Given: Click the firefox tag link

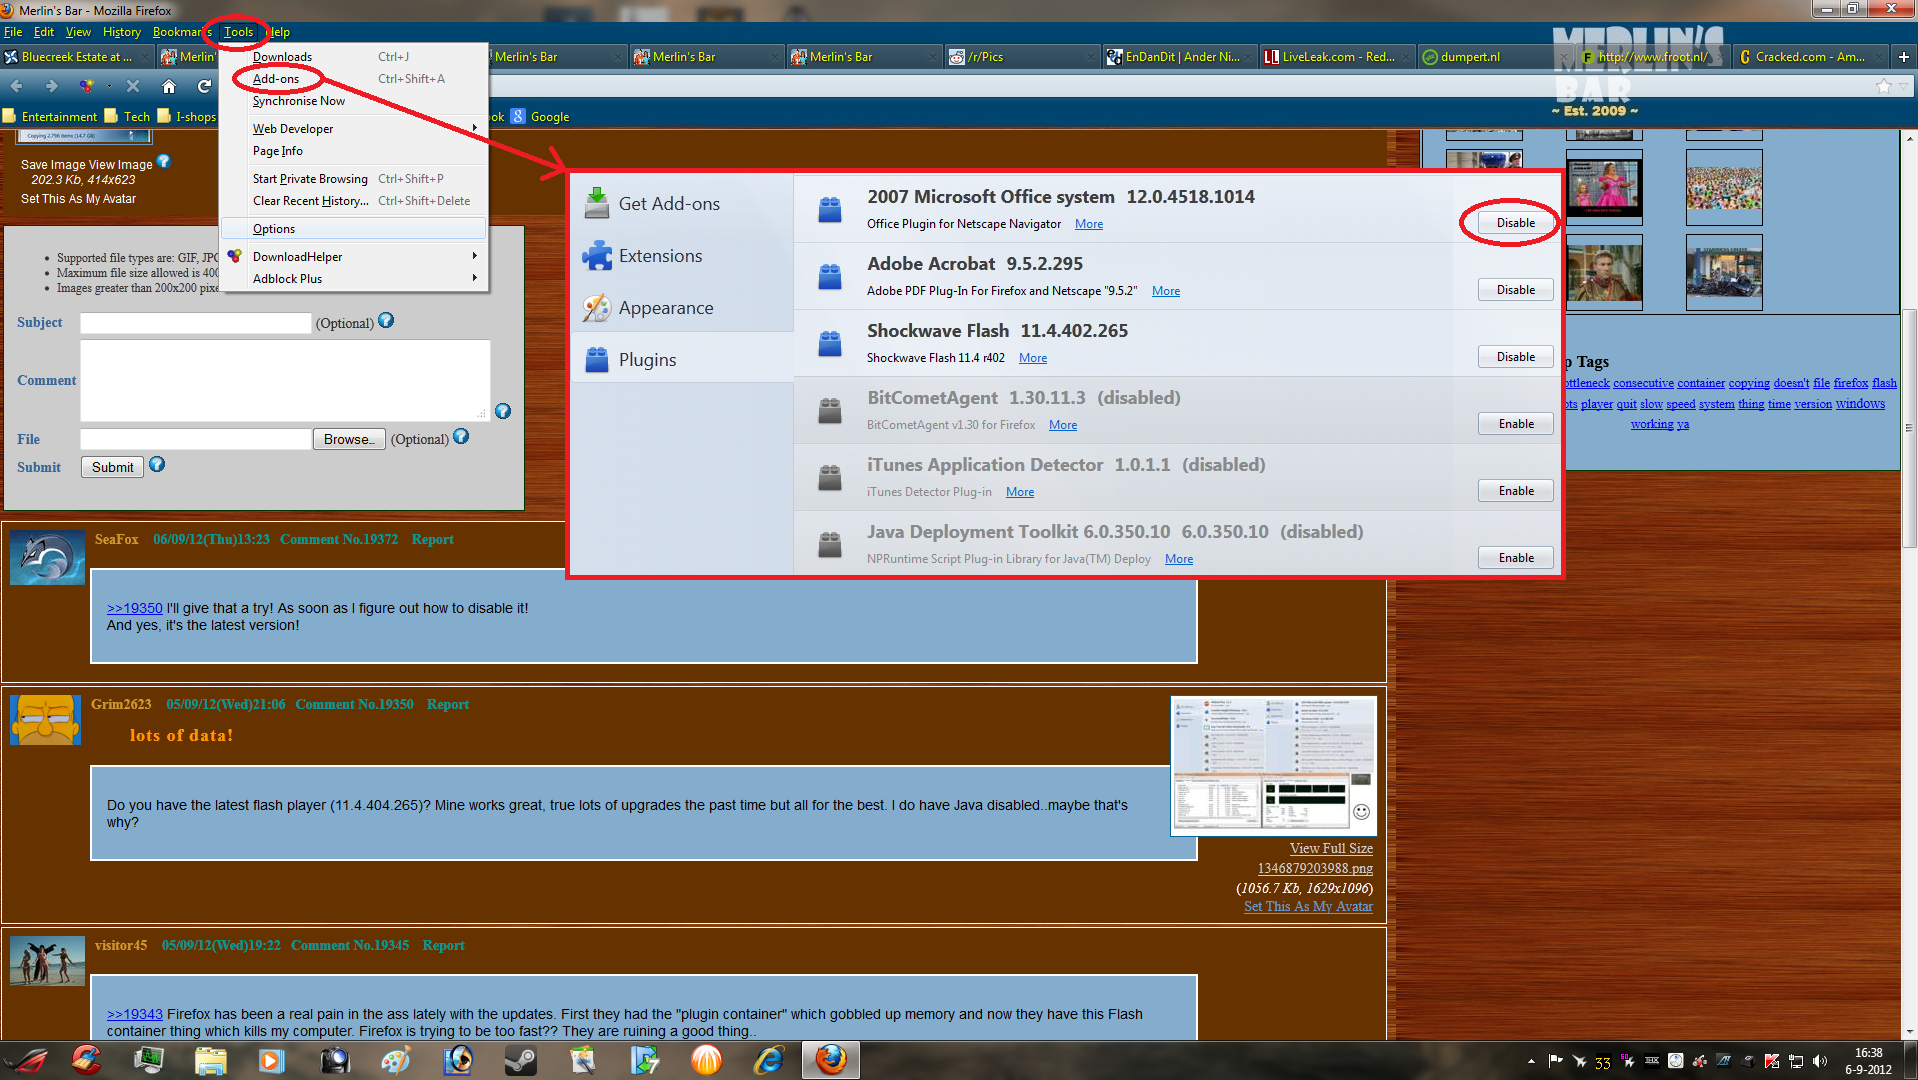Looking at the screenshot, I should [x=1850, y=383].
